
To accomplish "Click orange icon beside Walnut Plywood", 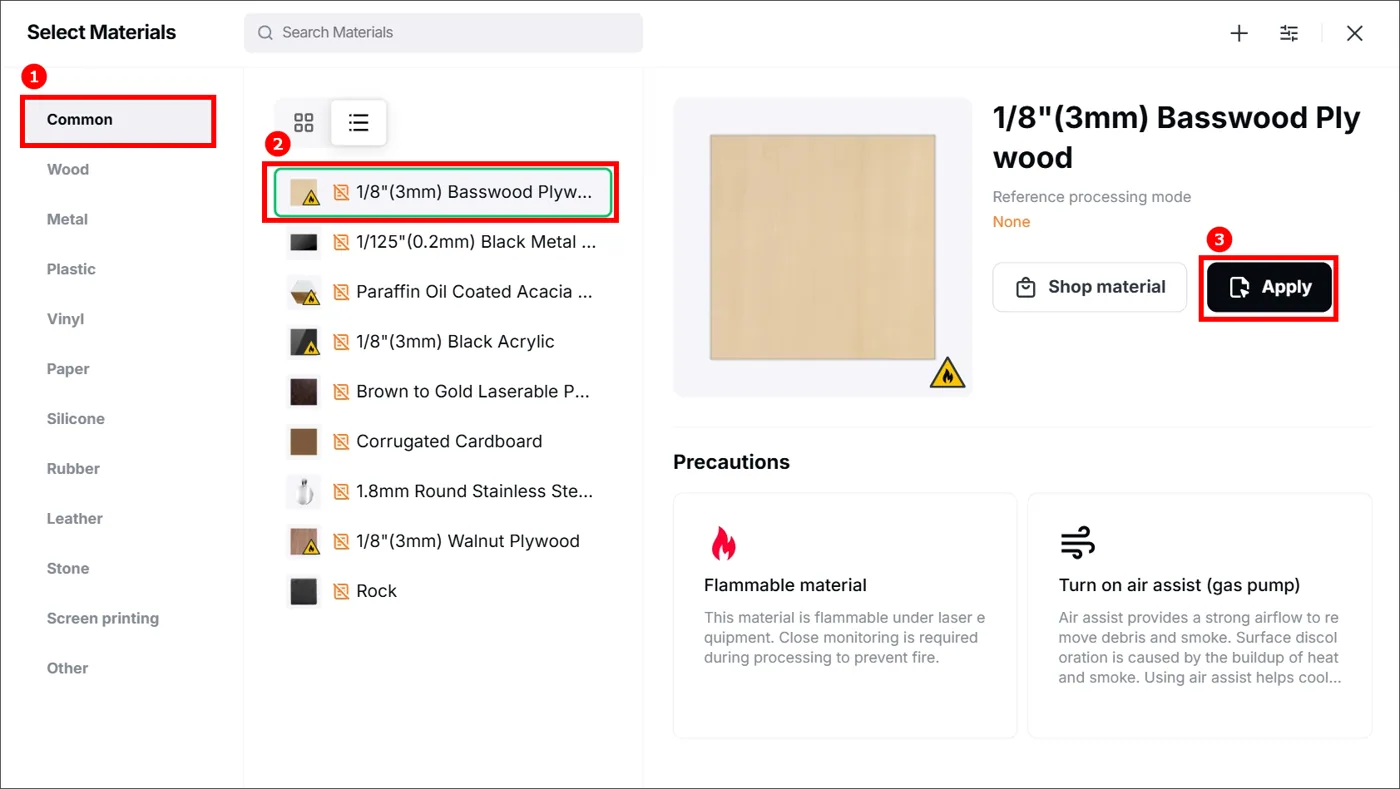I will click(341, 542).
